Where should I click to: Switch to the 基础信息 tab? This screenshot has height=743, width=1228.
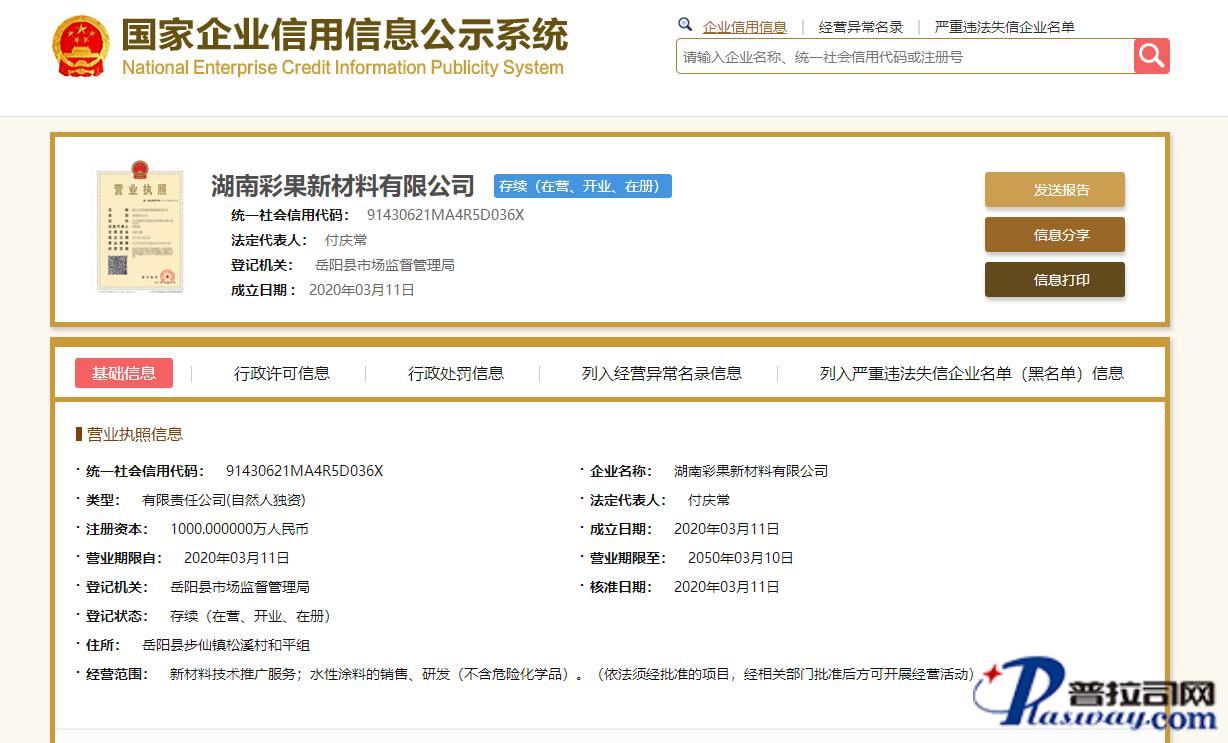tap(124, 373)
